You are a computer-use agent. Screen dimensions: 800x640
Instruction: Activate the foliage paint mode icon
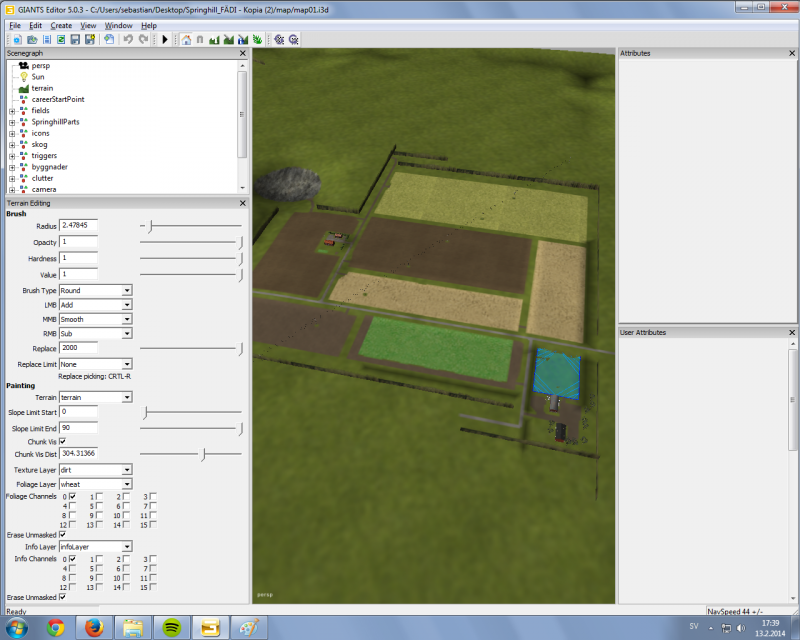[257, 39]
